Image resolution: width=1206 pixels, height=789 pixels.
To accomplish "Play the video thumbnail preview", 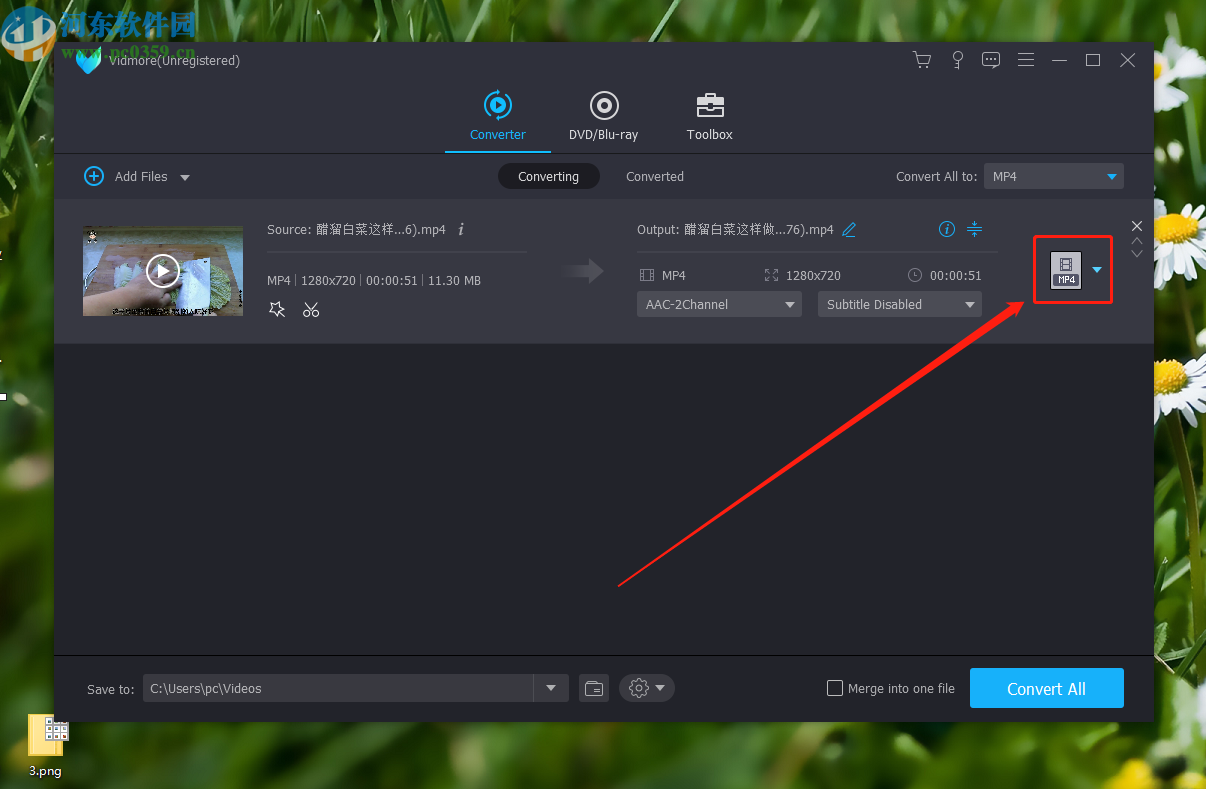I will [163, 270].
